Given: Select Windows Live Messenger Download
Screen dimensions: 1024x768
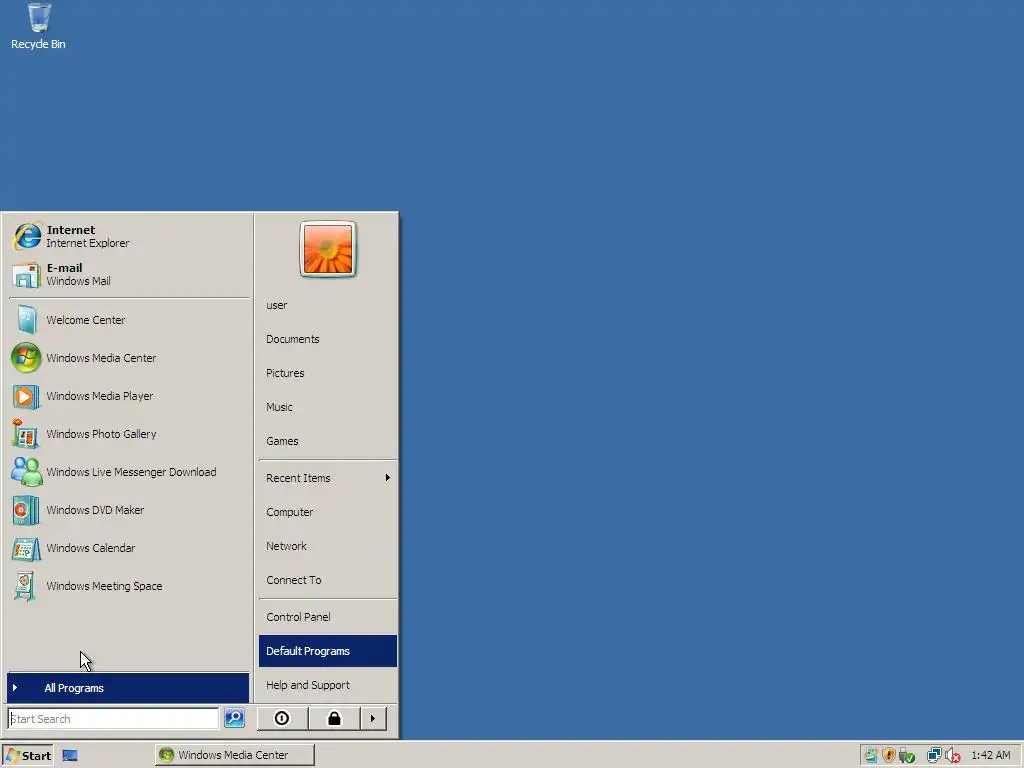Looking at the screenshot, I should click(129, 472).
